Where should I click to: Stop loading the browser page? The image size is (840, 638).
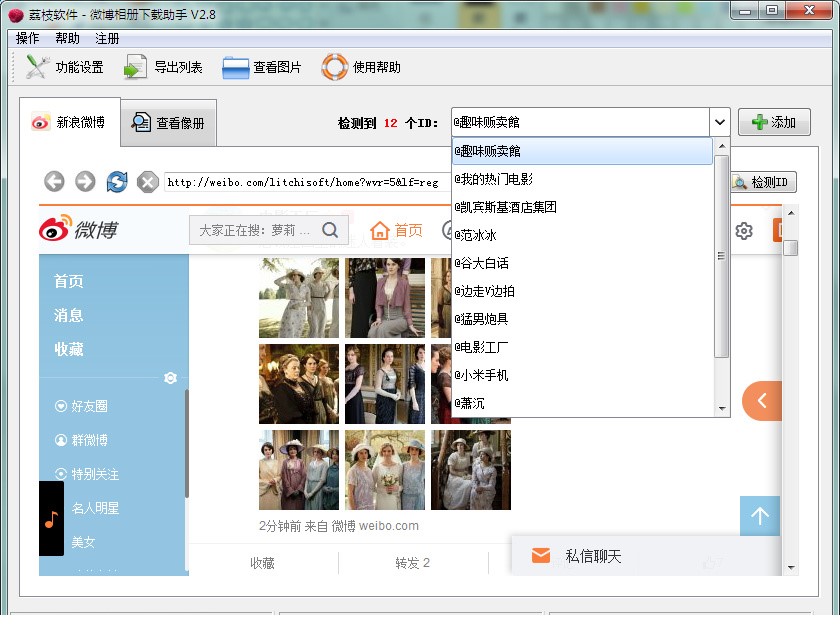click(148, 182)
